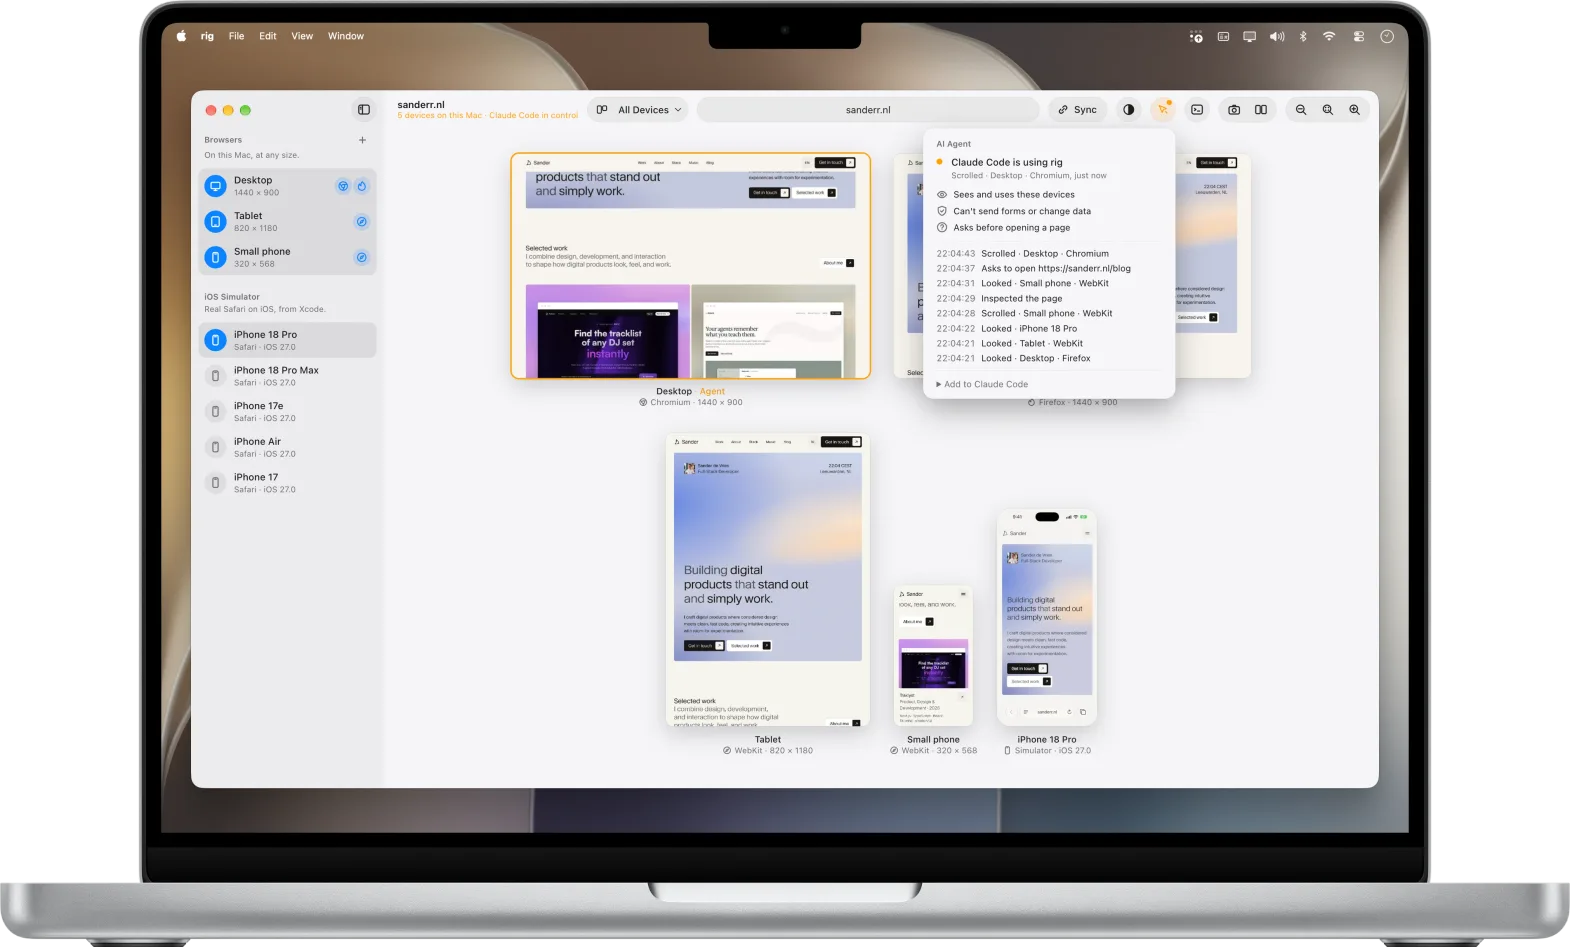Screen dimensions: 1570x947
Task: Take a screenshot with camera icon
Action: 1234,110
